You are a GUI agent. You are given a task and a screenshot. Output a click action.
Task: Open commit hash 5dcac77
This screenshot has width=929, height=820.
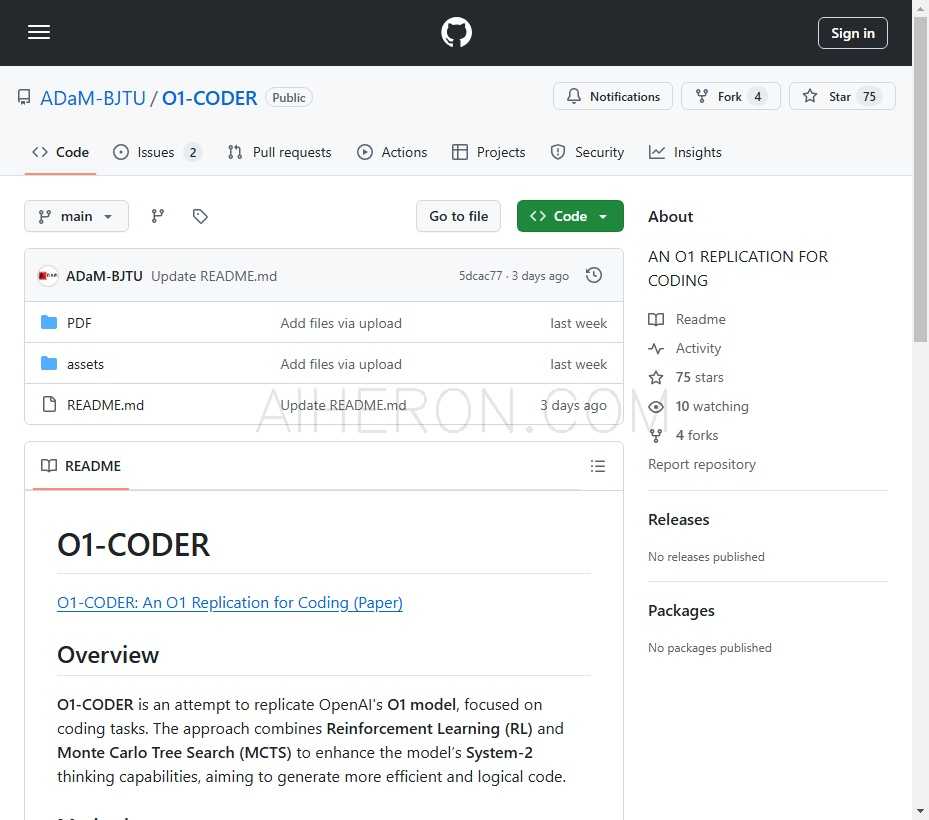tap(480, 276)
